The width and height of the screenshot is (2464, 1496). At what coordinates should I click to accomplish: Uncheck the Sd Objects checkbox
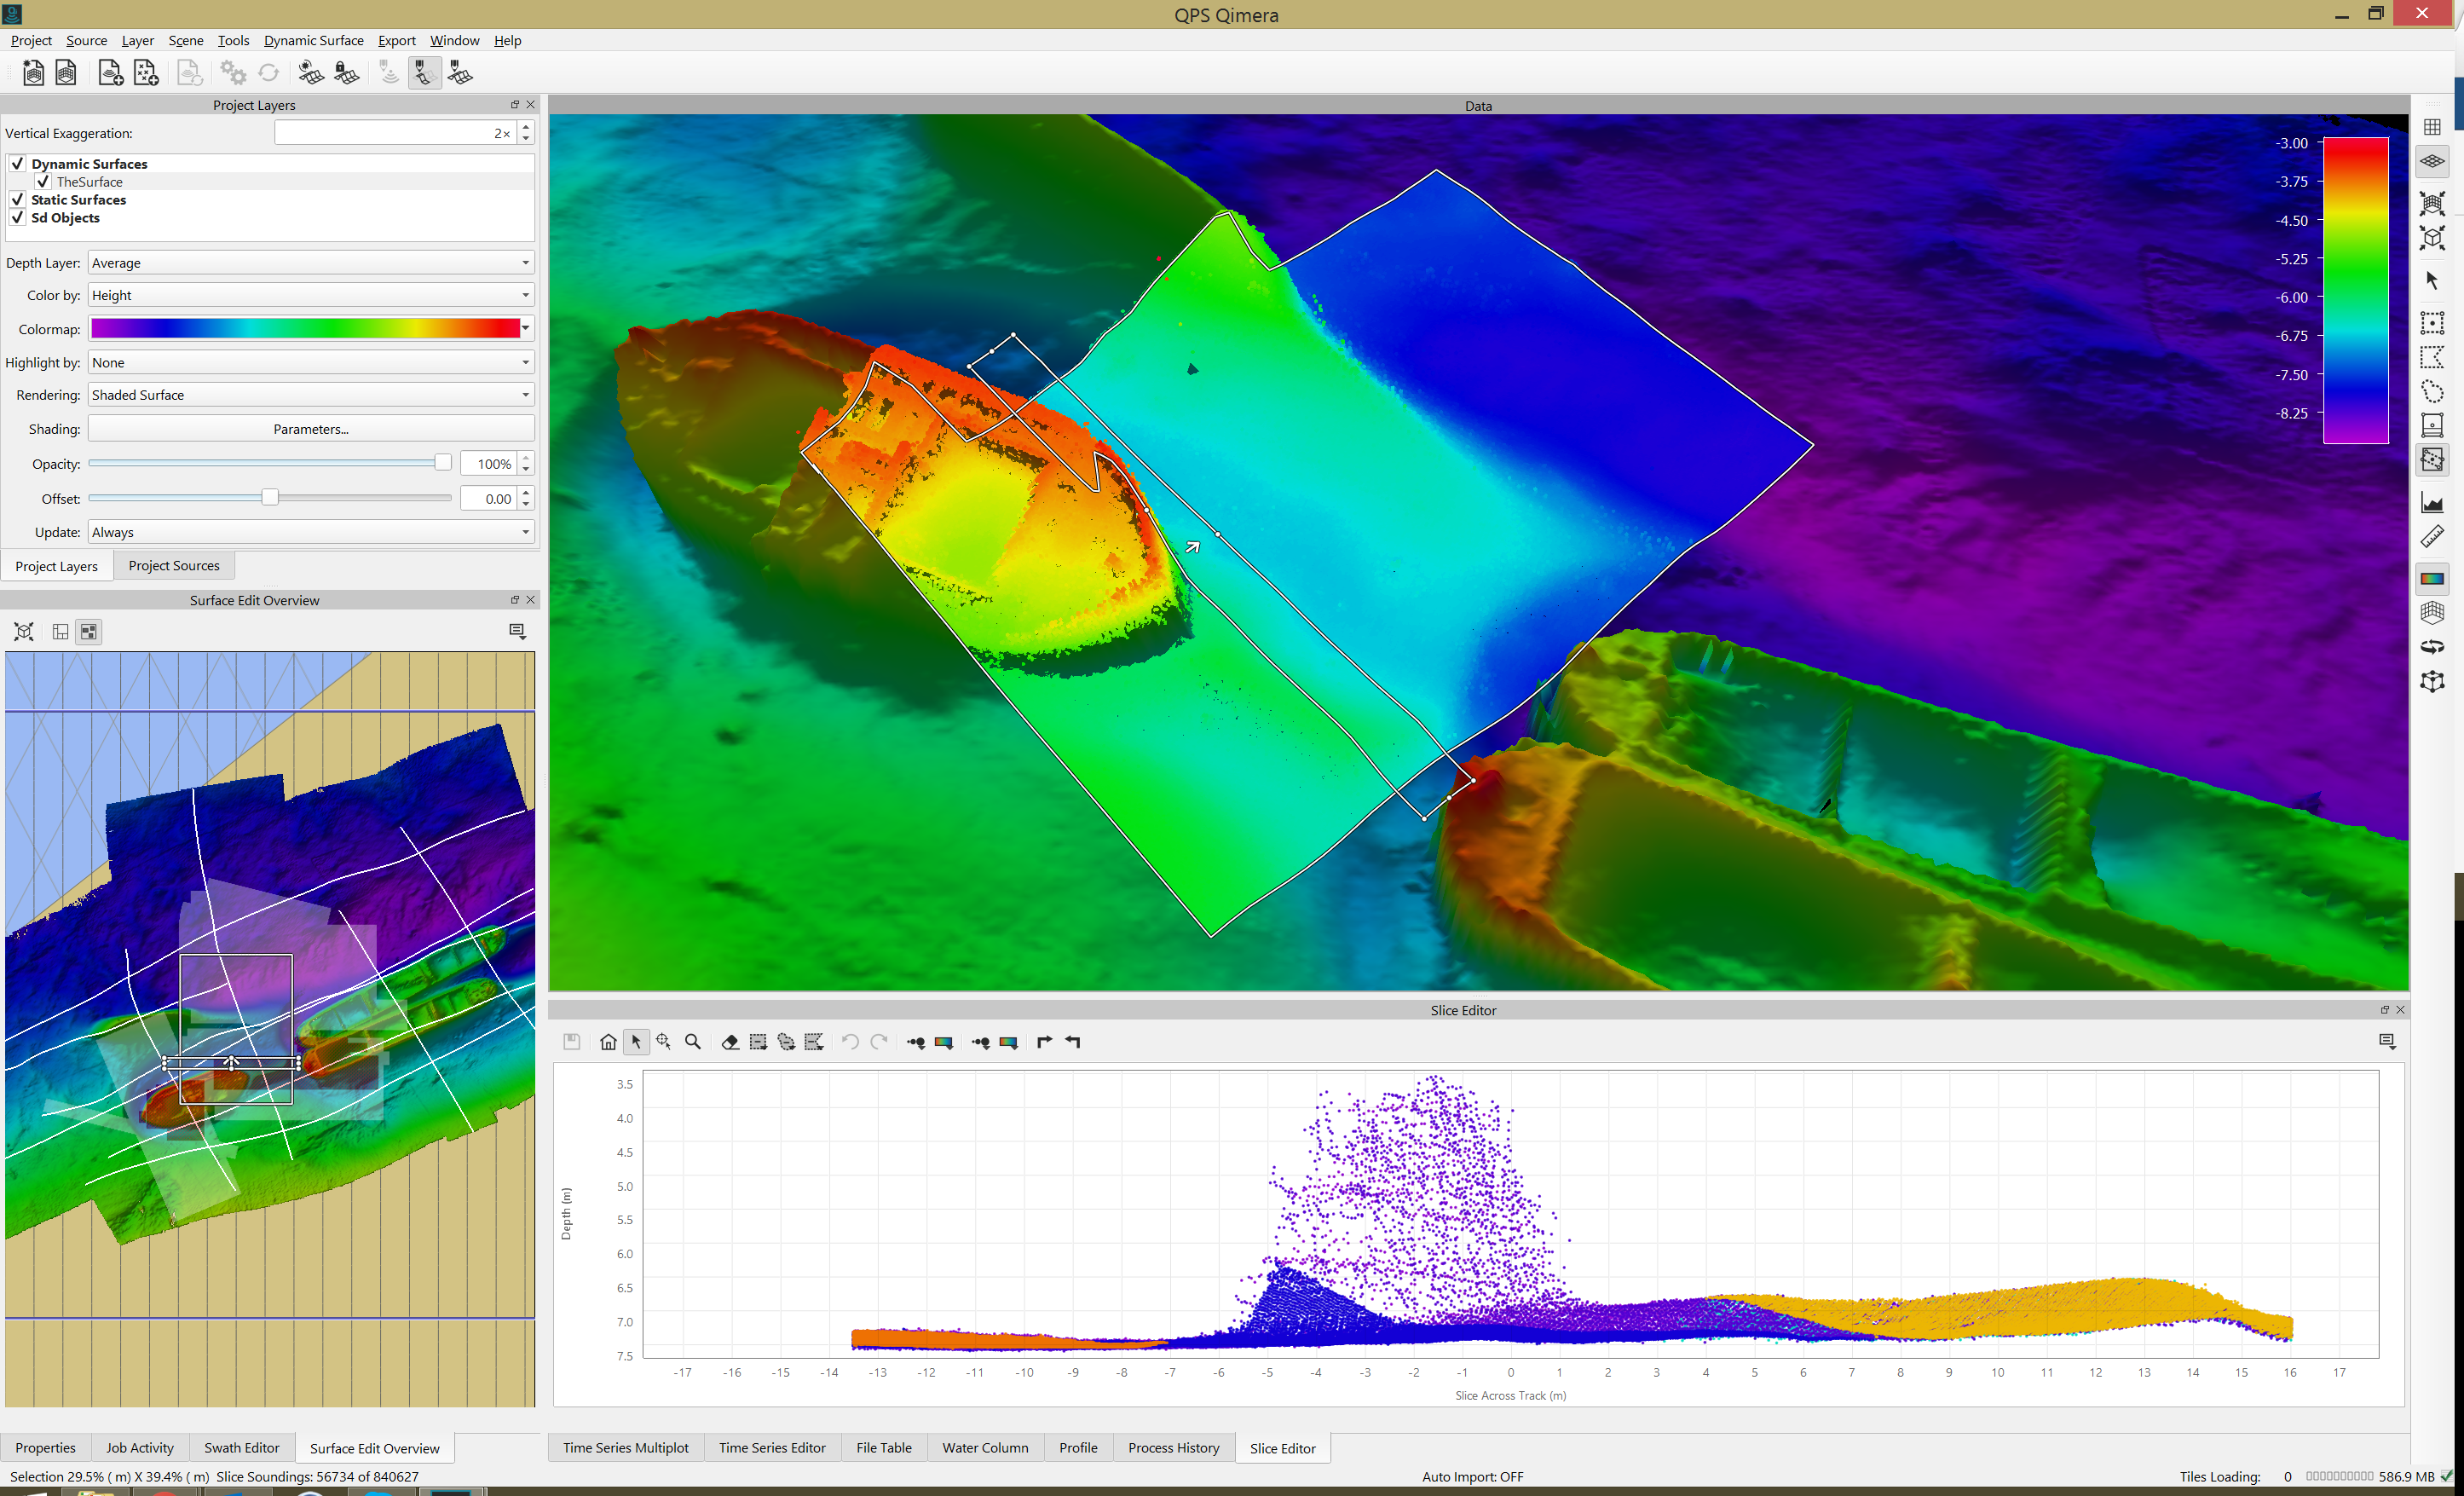(x=18, y=217)
